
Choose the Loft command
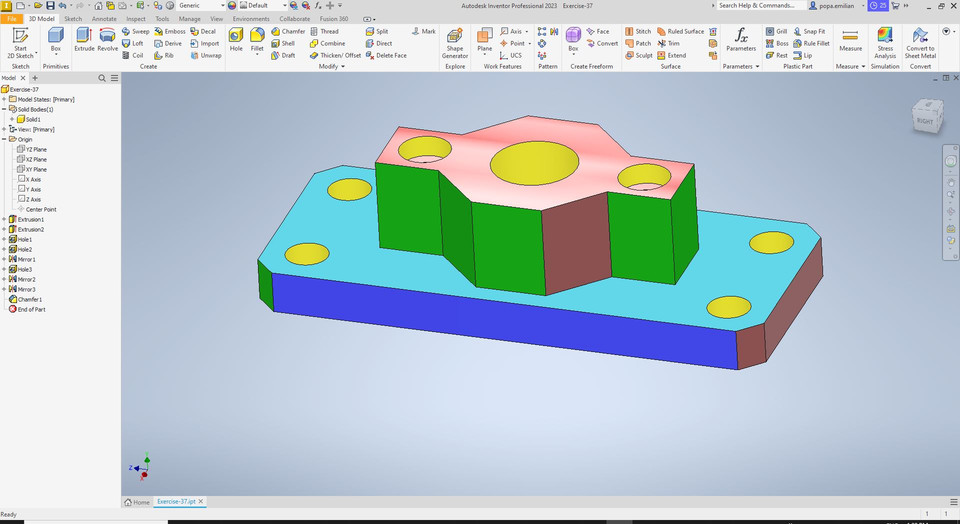click(x=133, y=43)
